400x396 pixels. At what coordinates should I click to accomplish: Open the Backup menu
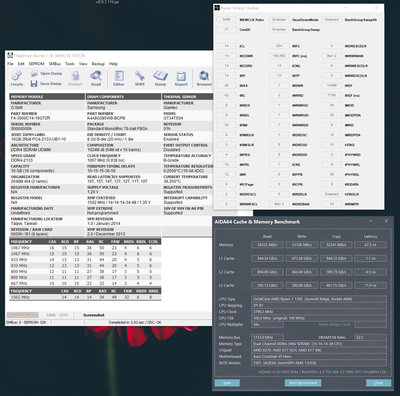(98, 64)
